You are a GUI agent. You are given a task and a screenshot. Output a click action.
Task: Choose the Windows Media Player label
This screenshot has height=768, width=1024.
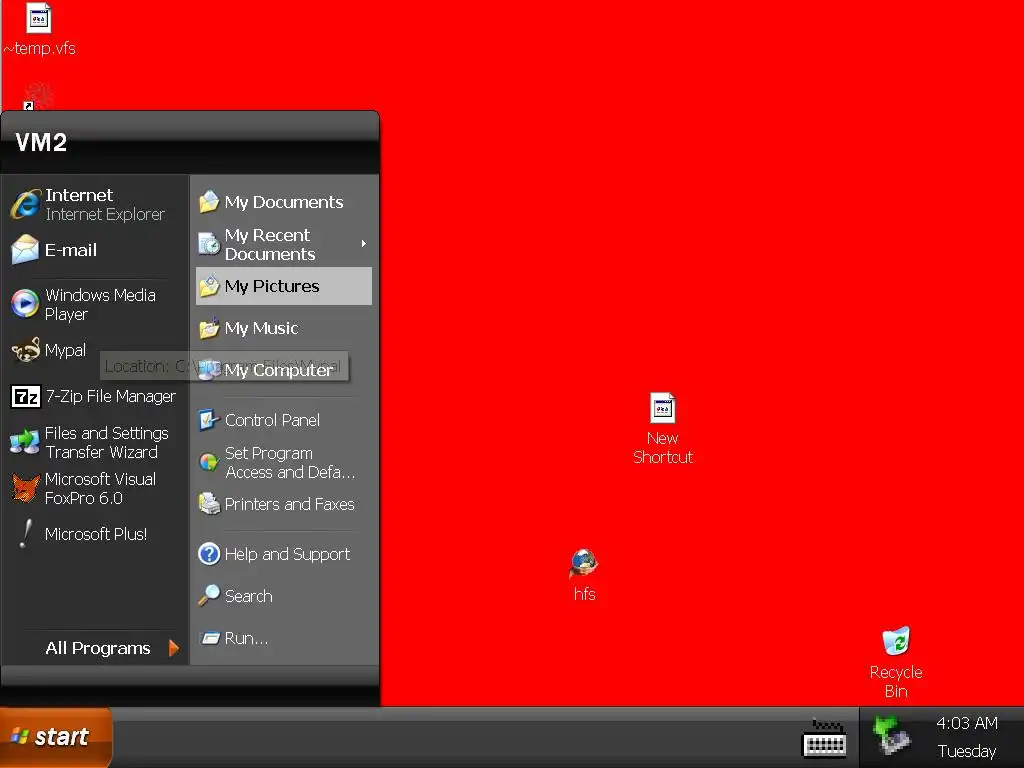[100, 304]
